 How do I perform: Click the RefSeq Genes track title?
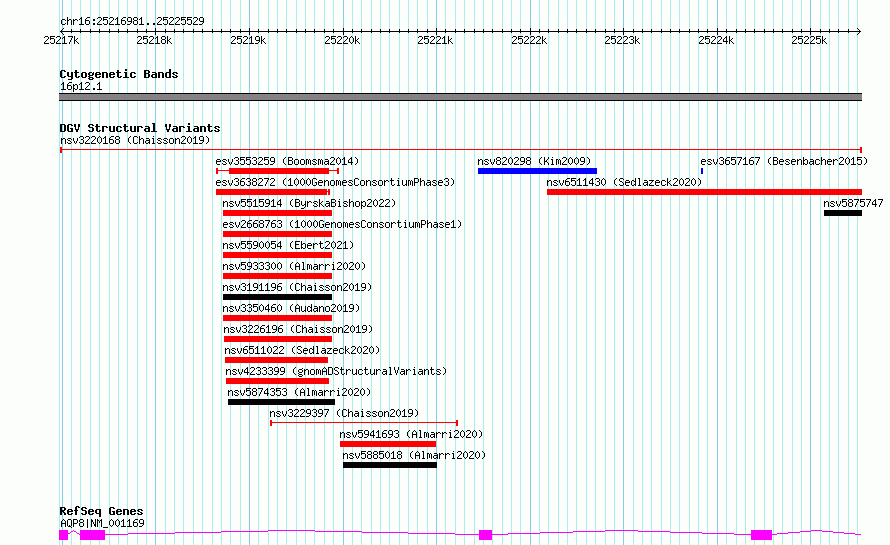point(101,511)
